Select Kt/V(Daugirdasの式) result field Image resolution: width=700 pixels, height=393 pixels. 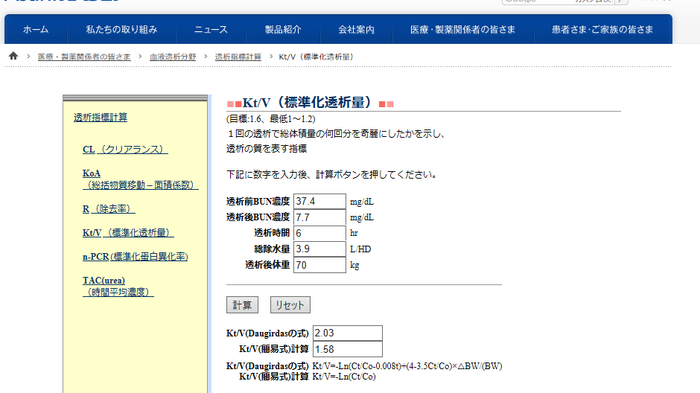pos(347,333)
